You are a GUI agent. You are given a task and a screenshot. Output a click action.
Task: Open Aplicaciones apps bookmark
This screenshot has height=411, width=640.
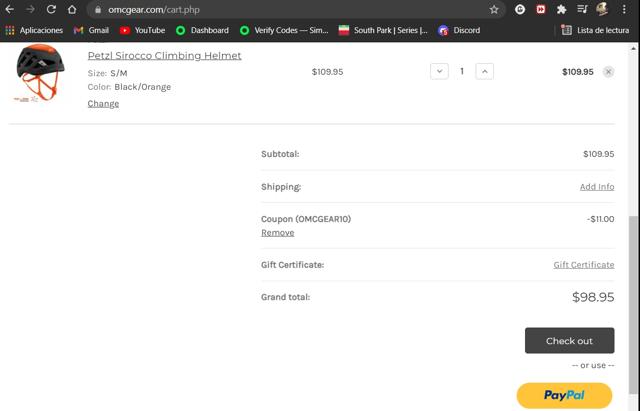(x=34, y=30)
